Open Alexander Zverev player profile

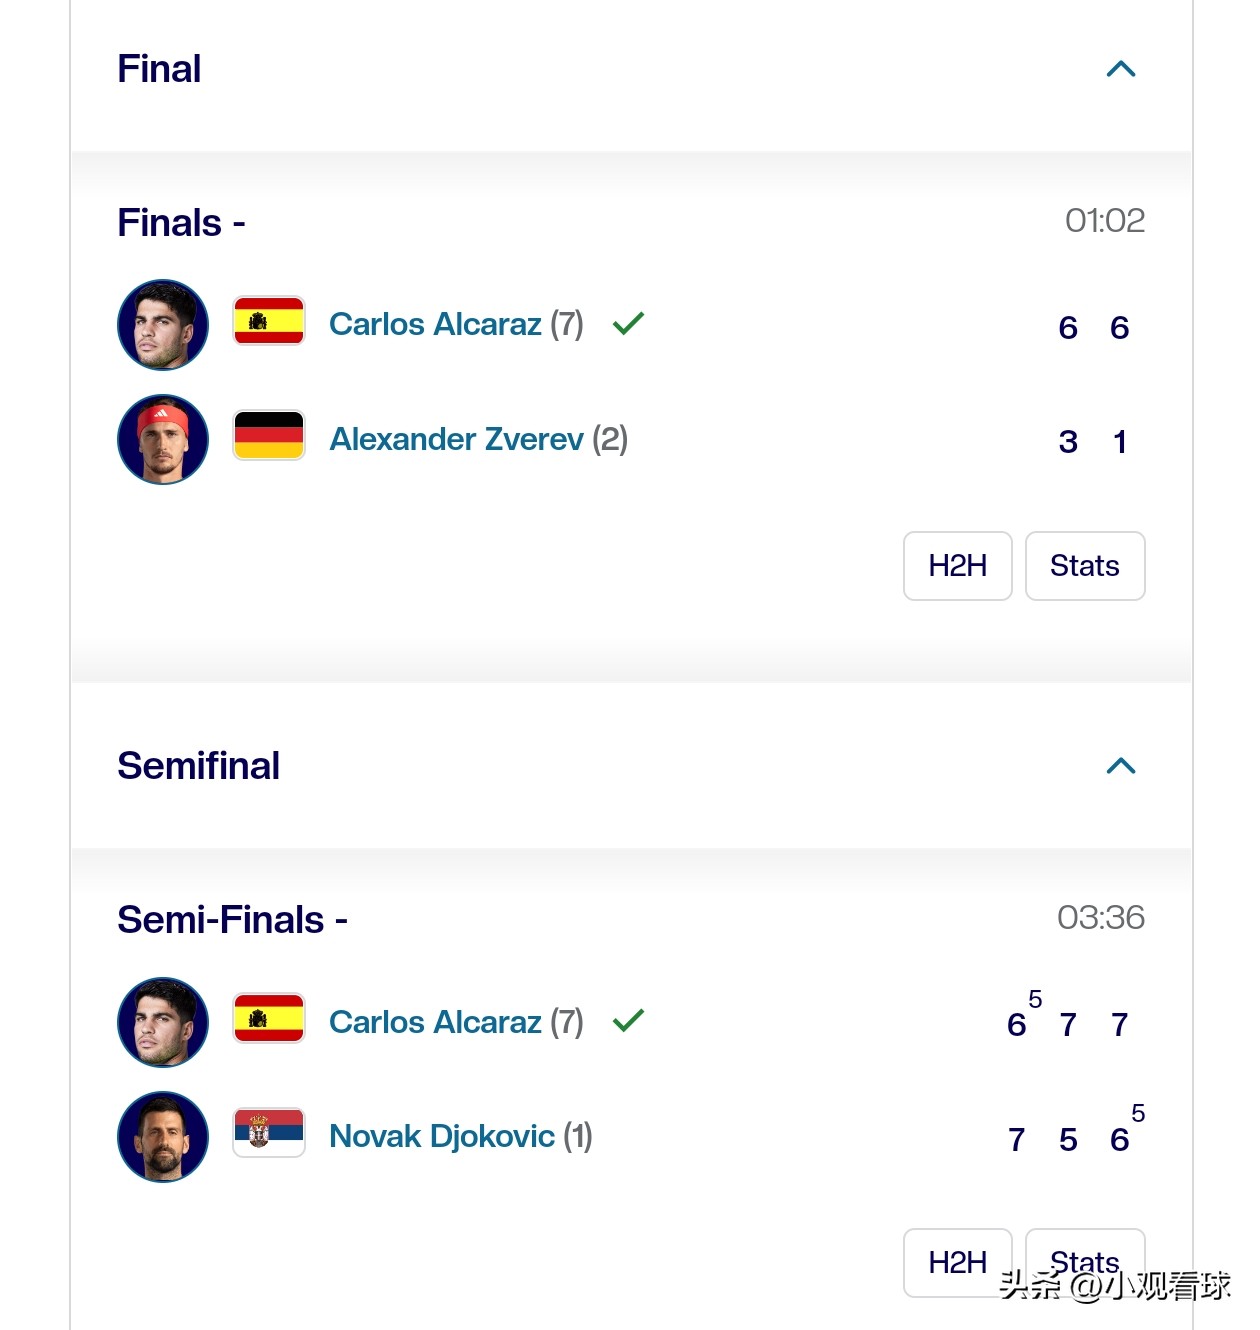pyautogui.click(x=456, y=439)
